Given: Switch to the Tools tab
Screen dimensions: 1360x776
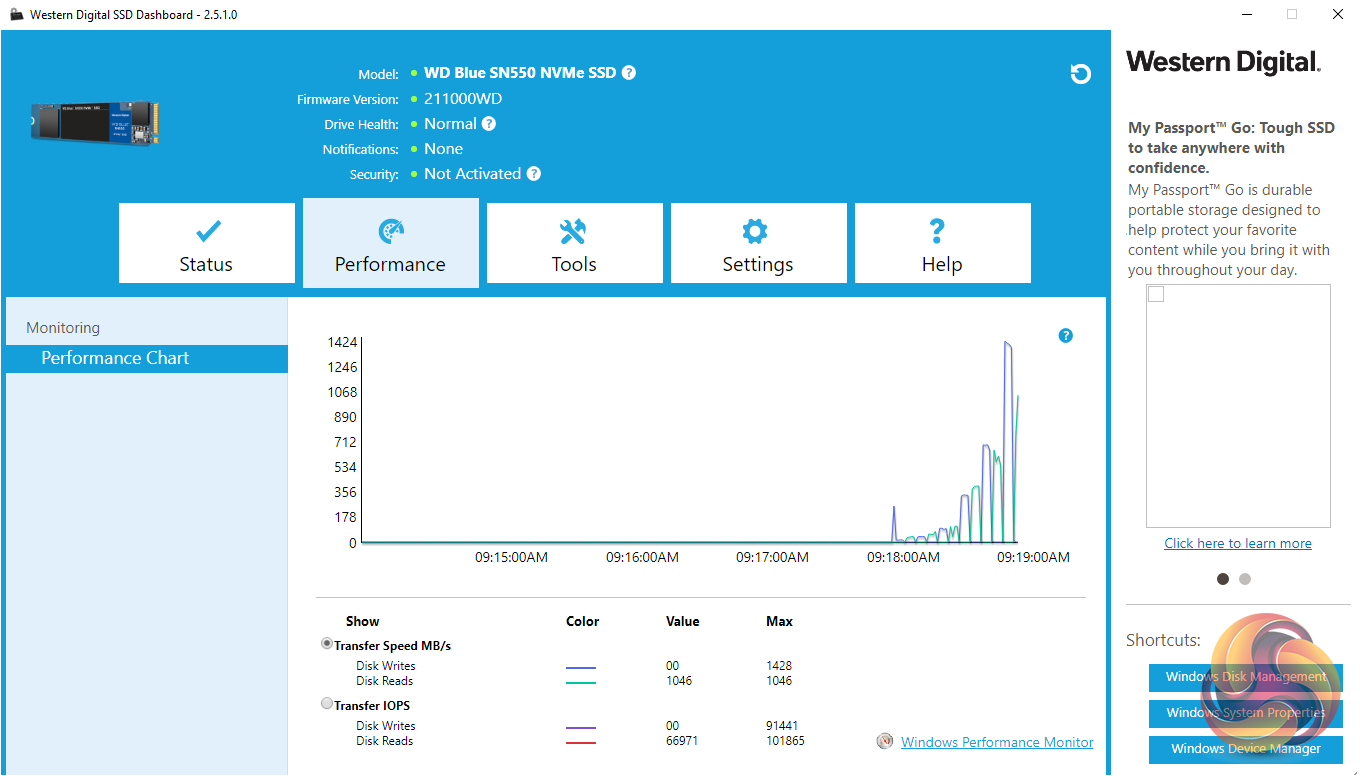Looking at the screenshot, I should tap(574, 244).
